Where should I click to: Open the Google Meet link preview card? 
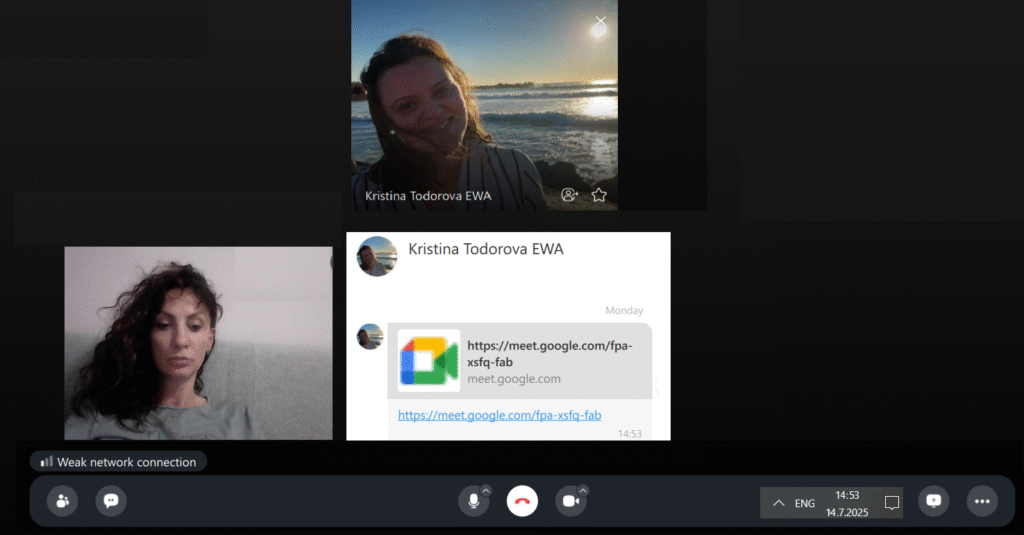point(520,361)
